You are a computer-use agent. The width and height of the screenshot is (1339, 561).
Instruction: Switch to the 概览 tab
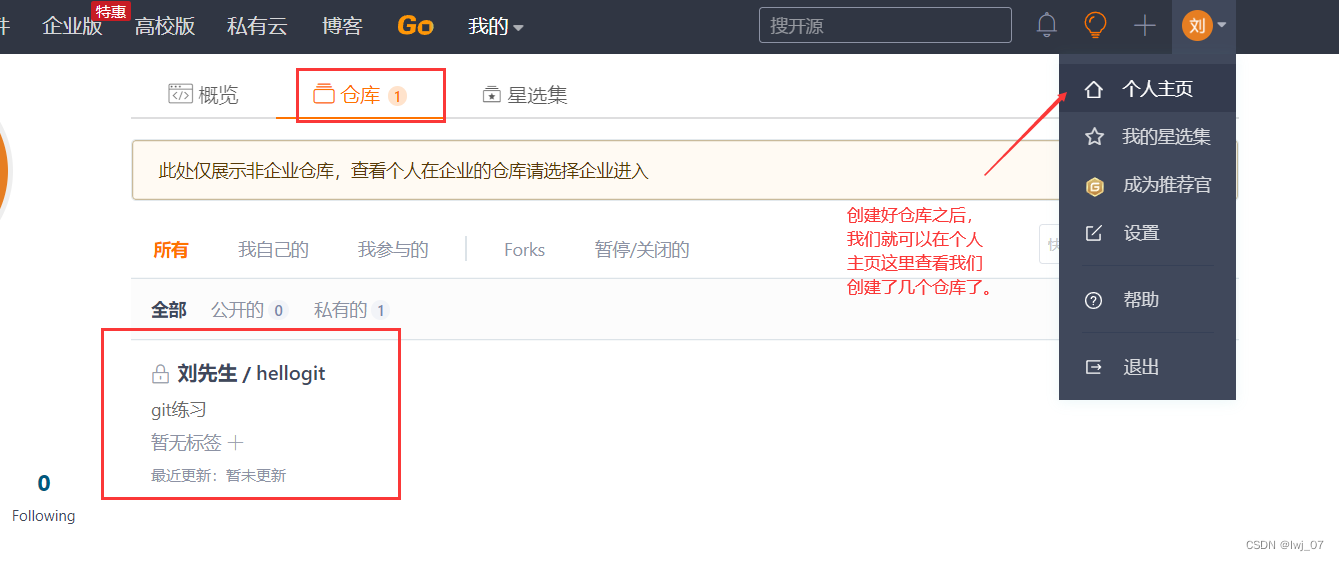204,95
